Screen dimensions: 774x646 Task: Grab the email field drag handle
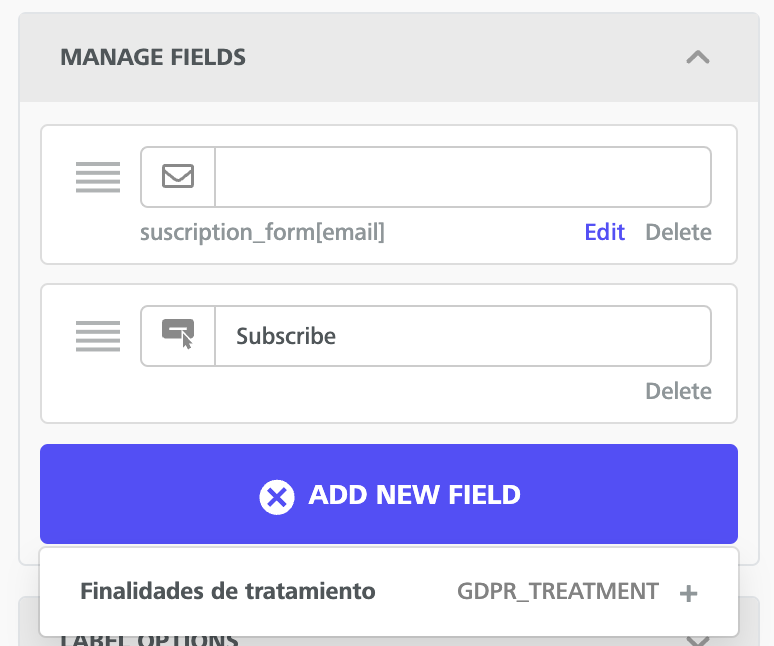(x=98, y=177)
